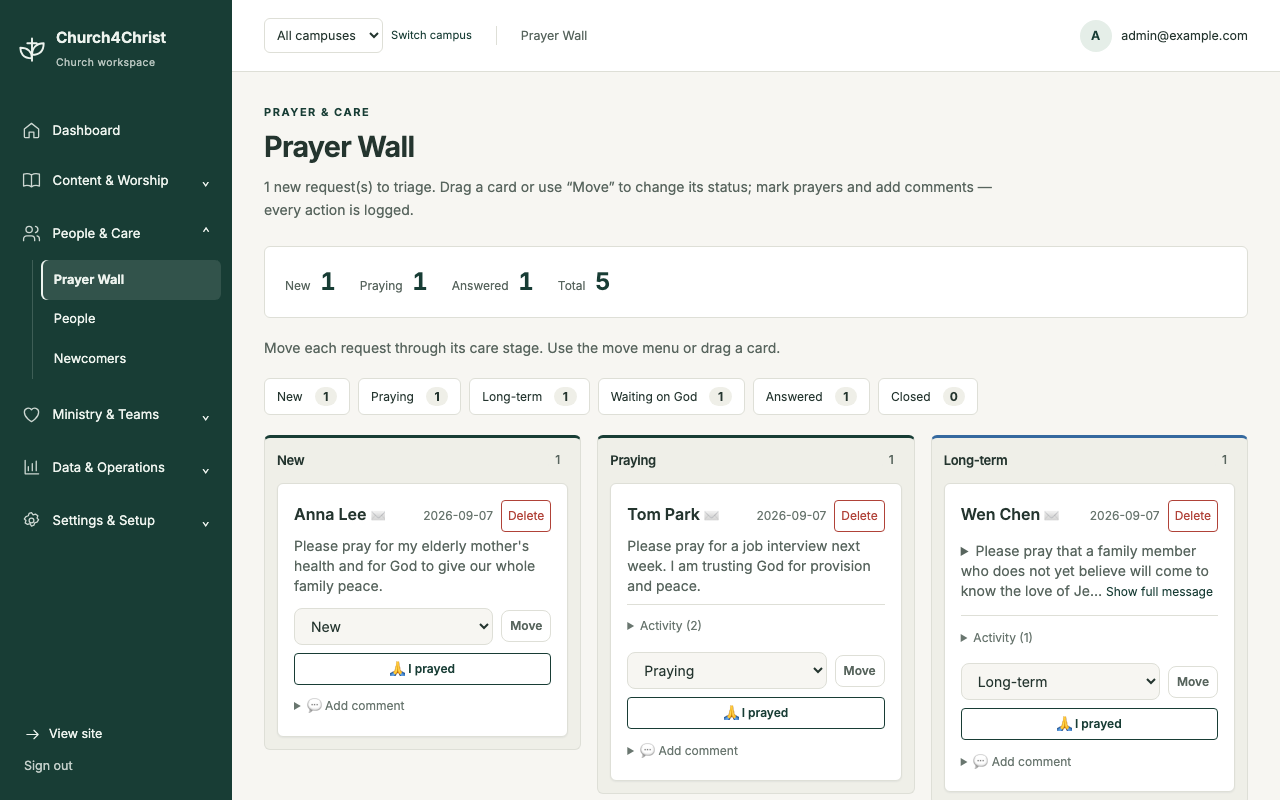Expand the Ministry & Teams menu chevron
This screenshot has height=800, width=1280.
point(206,417)
